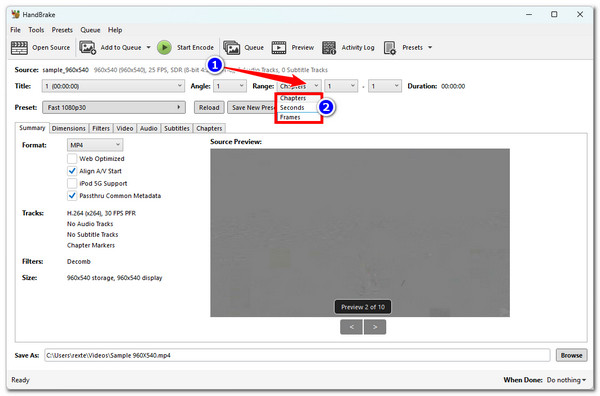
Task: Open the Fast 1080p30 preset selector
Action: tap(114, 108)
